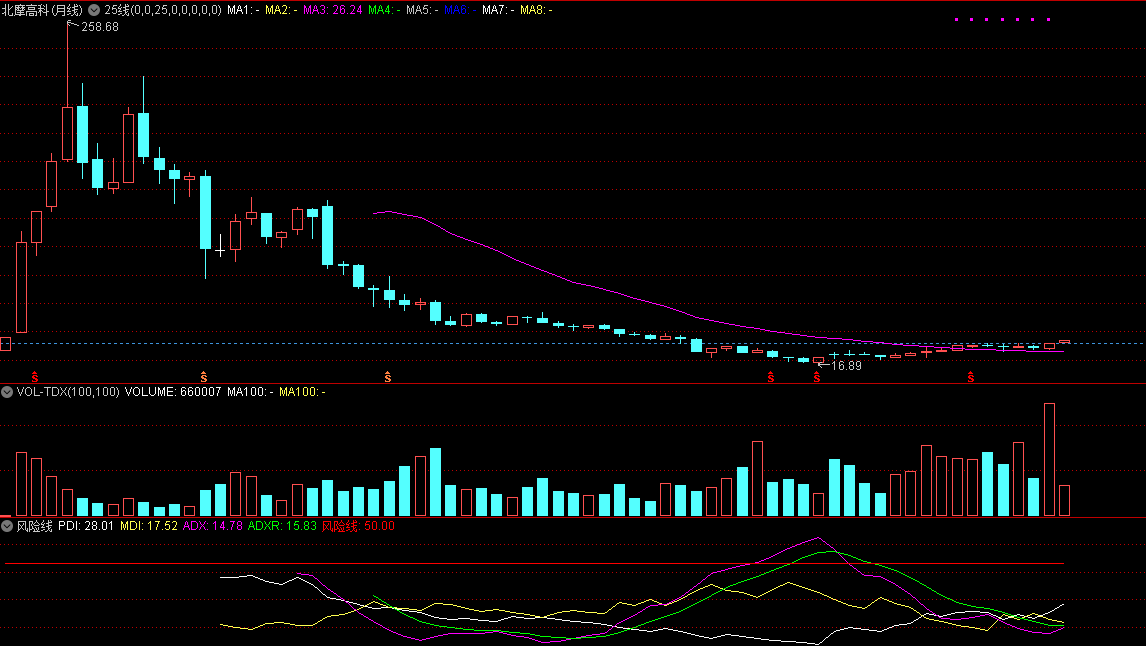Click the tallest volume bar in VOL-TDX panel
Image resolution: width=1146 pixels, height=646 pixels.
click(x=1050, y=460)
